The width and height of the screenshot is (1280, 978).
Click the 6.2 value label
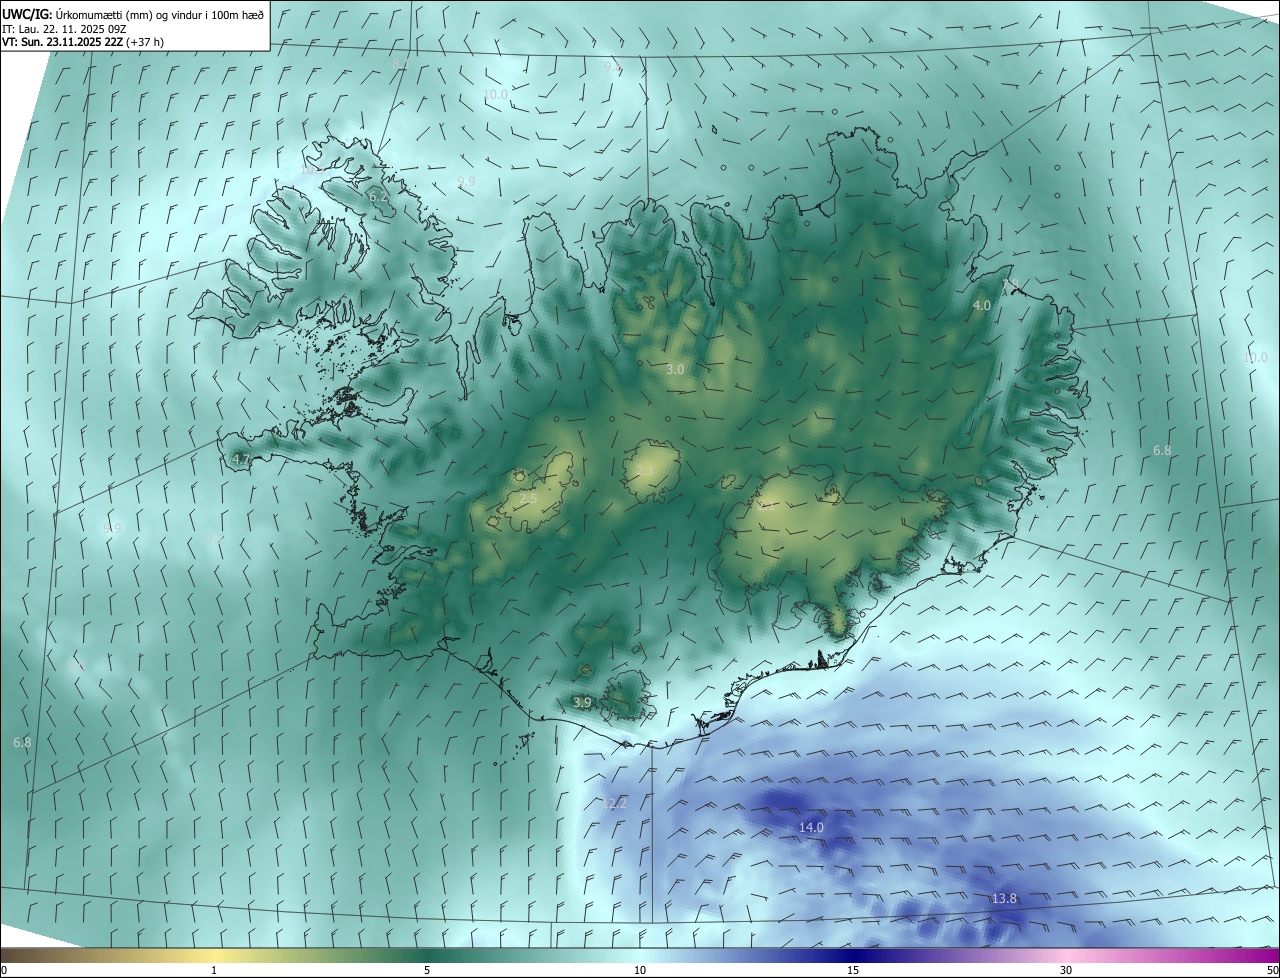379,198
